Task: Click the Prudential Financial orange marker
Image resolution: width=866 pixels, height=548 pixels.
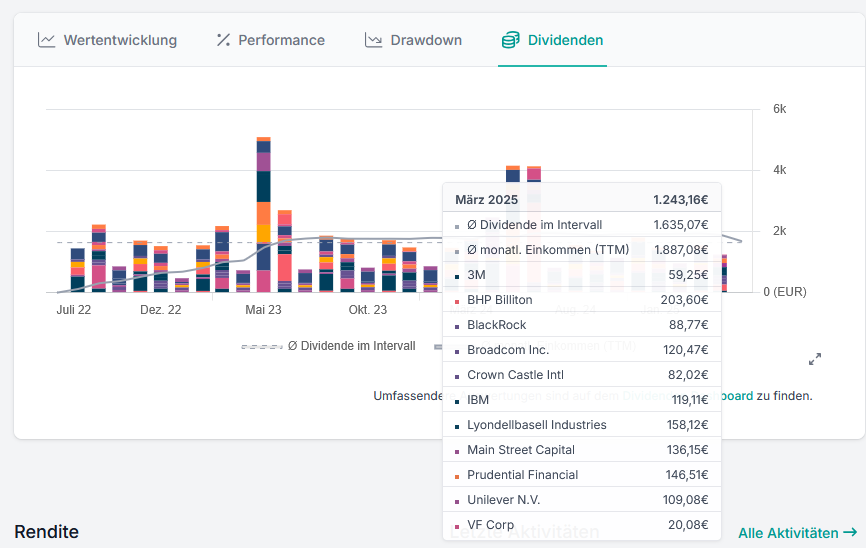Action: pyautogui.click(x=457, y=476)
